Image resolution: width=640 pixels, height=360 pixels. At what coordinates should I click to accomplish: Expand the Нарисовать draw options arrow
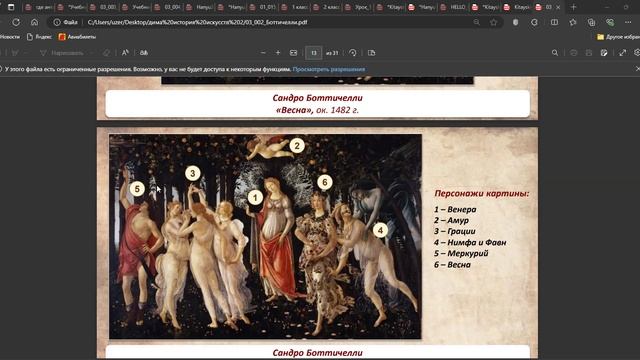point(91,53)
